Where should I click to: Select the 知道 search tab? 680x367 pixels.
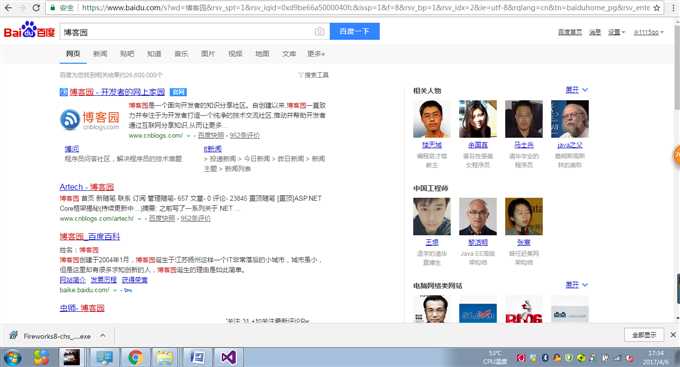(x=154, y=54)
